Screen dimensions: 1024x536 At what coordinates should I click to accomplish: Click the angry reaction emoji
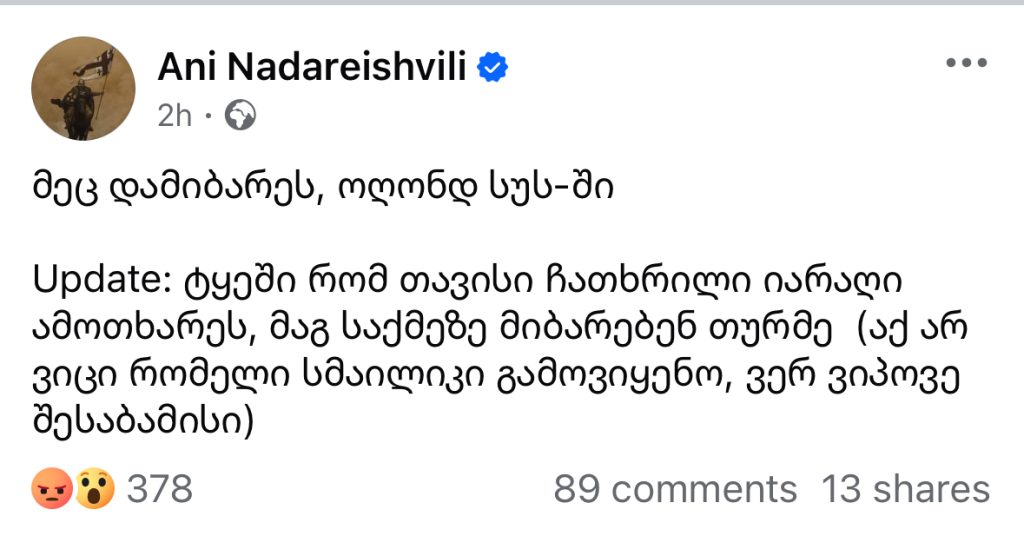point(50,489)
